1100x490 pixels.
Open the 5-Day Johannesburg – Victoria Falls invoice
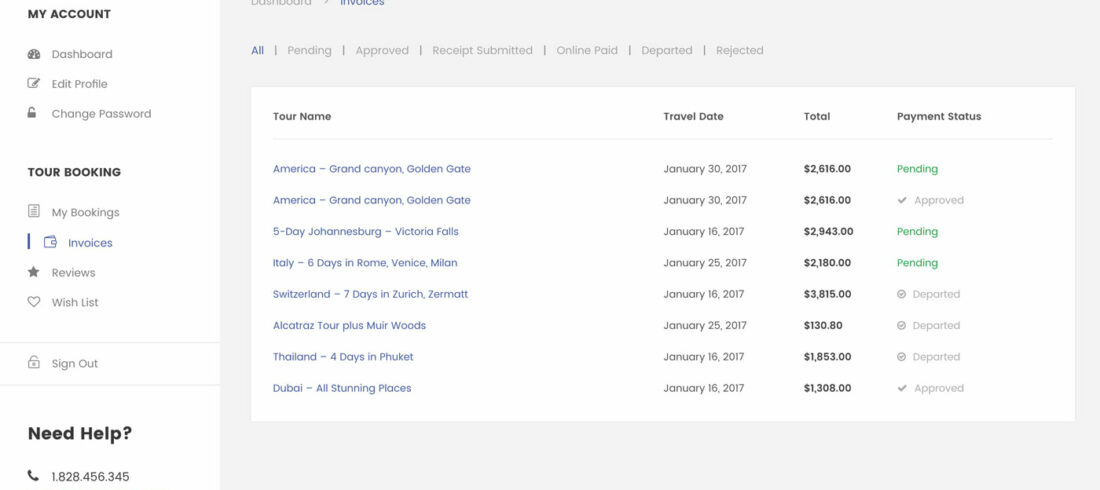click(365, 231)
